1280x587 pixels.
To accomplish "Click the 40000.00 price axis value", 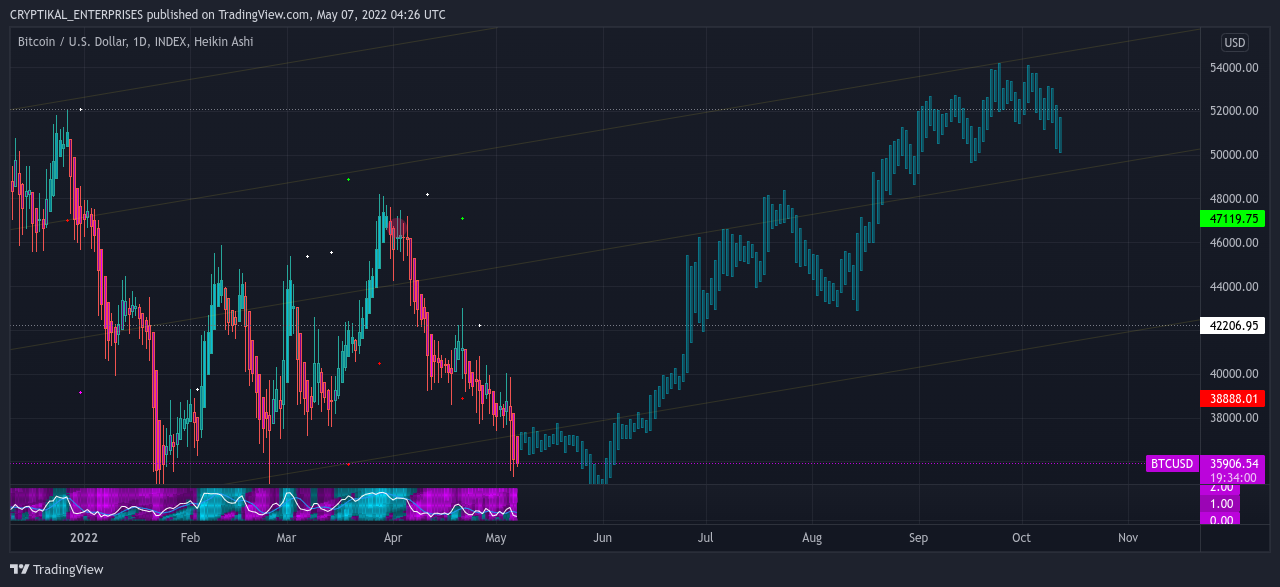I will tap(1233, 374).
